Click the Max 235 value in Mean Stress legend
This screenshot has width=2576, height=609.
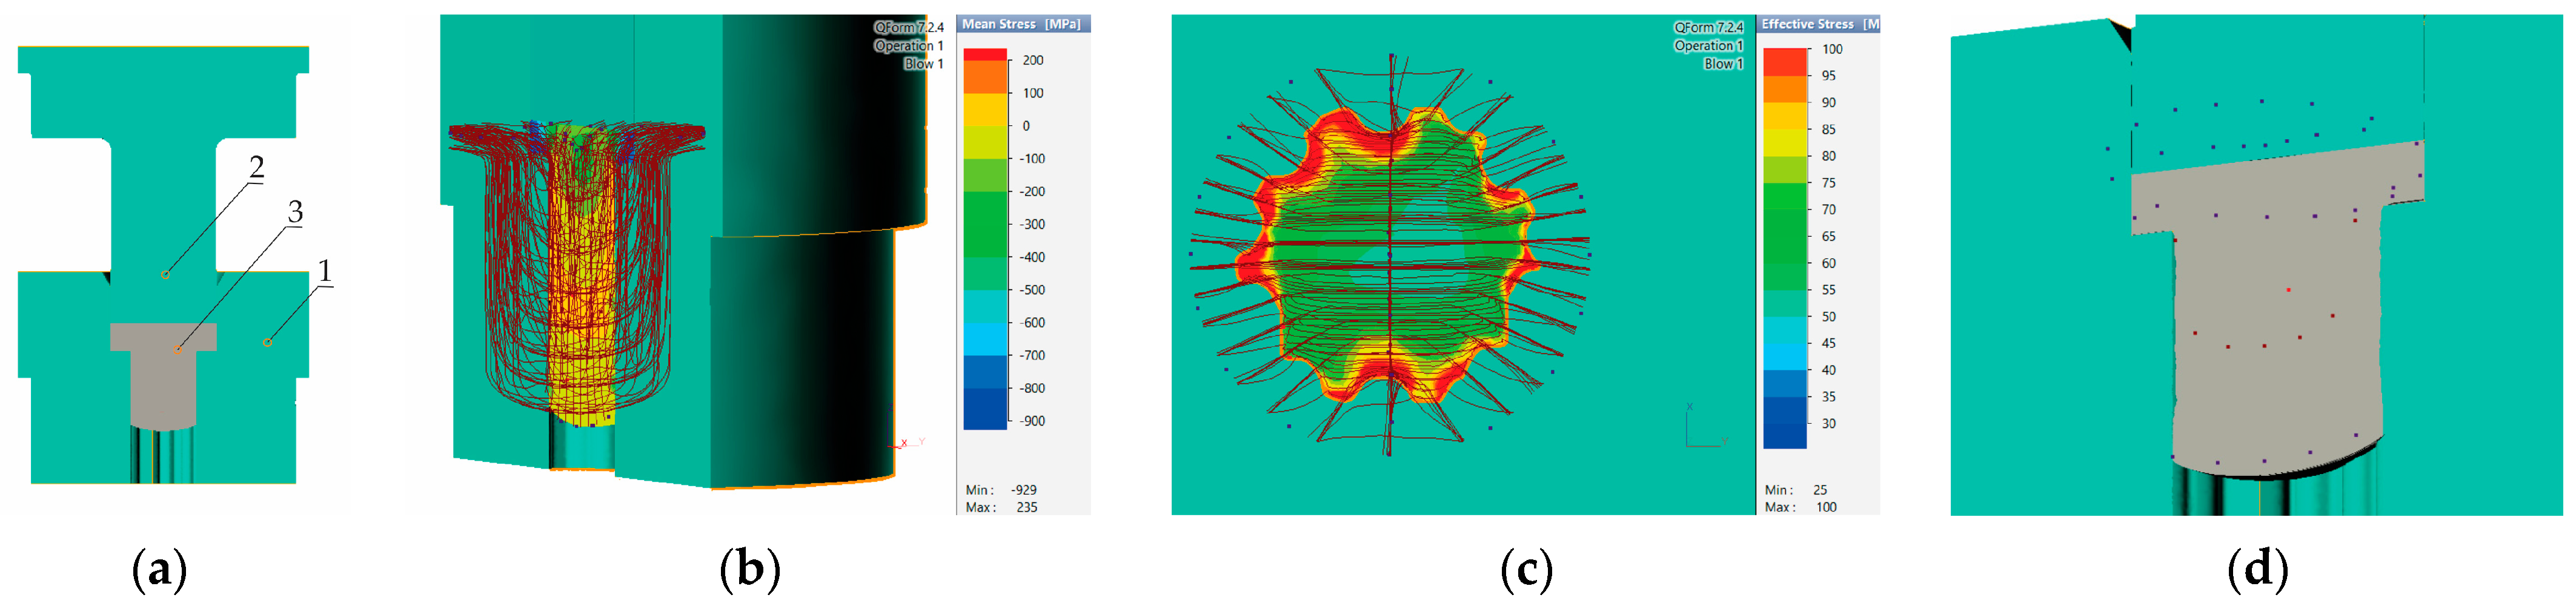(1026, 507)
